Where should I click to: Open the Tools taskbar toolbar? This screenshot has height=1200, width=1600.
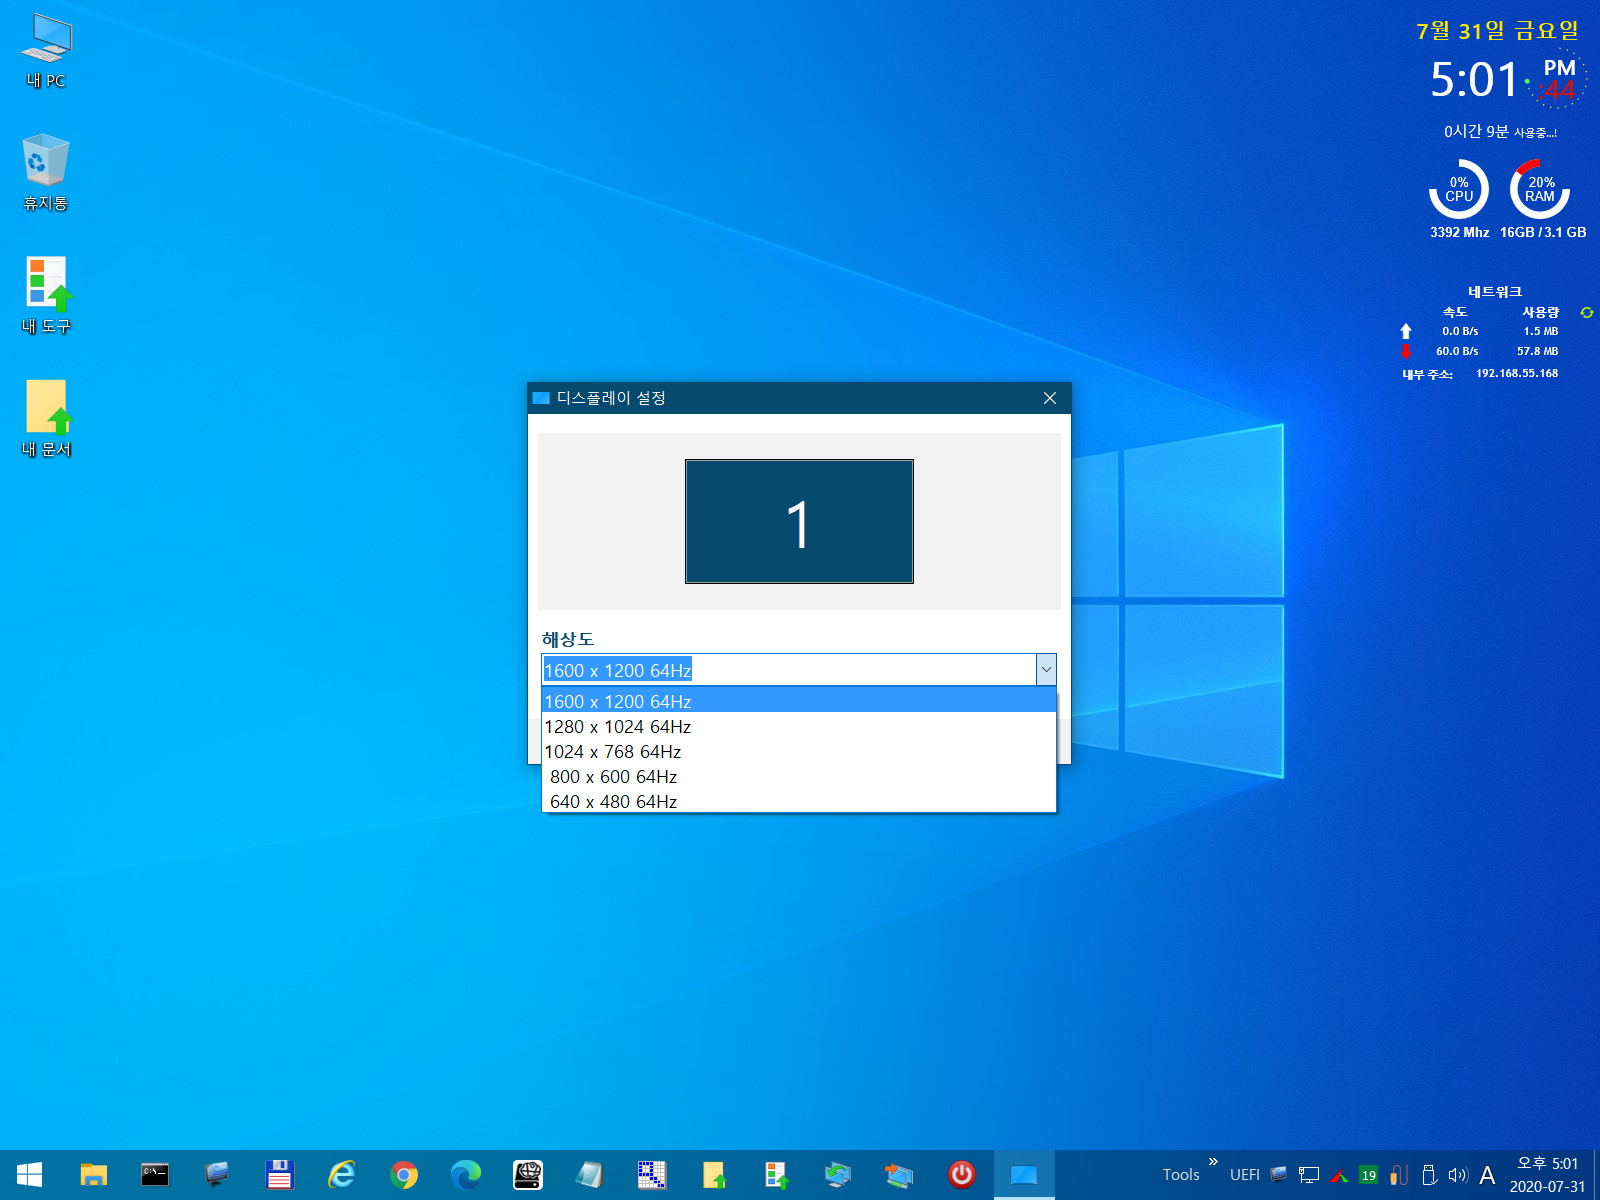1181,1175
